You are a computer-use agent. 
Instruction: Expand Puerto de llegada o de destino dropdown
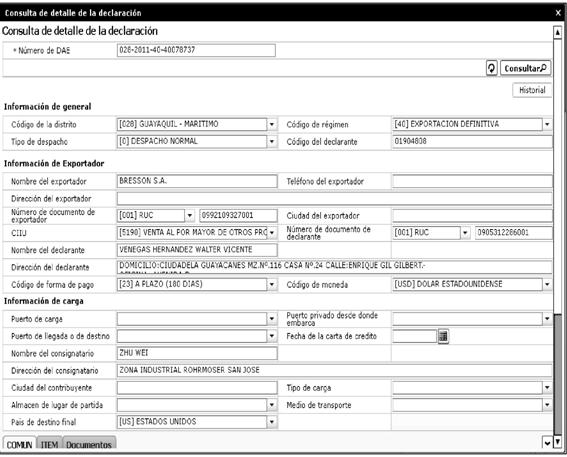click(272, 336)
